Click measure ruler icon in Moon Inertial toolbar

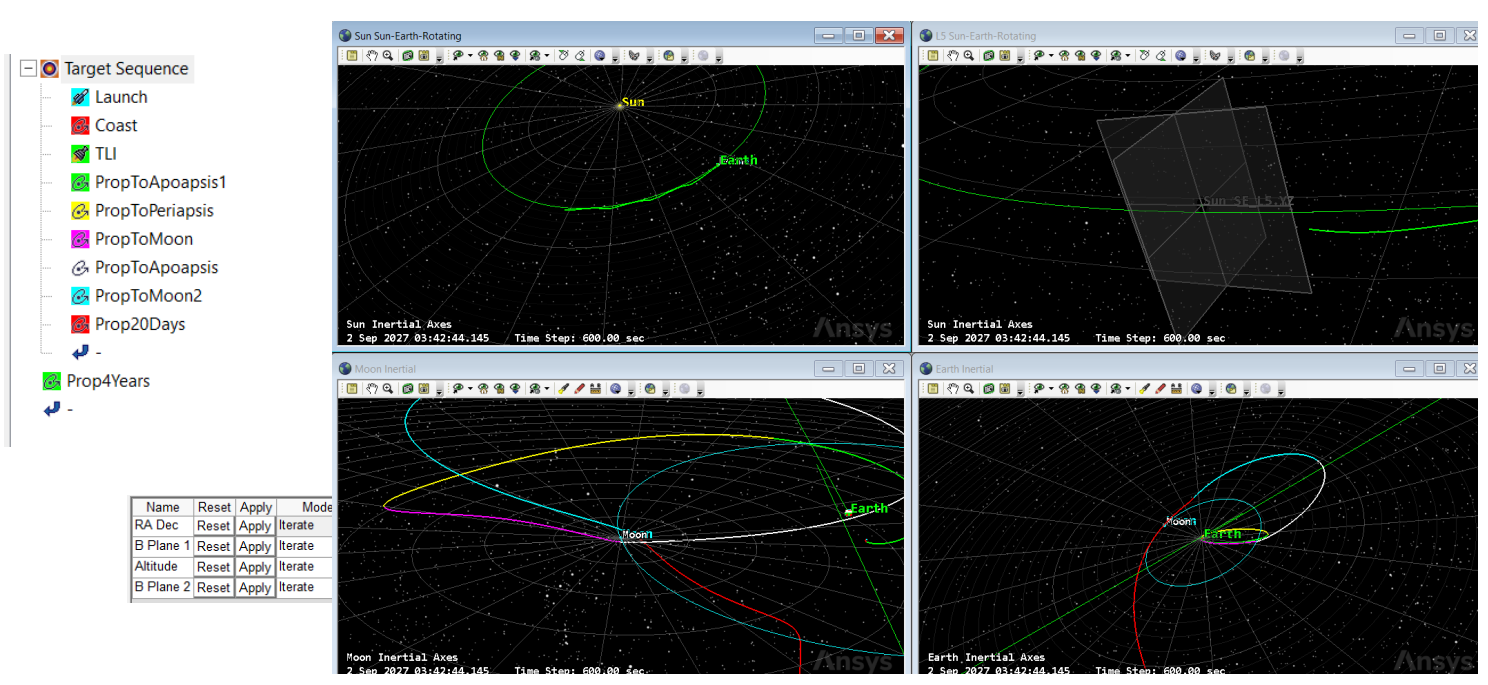595,389
